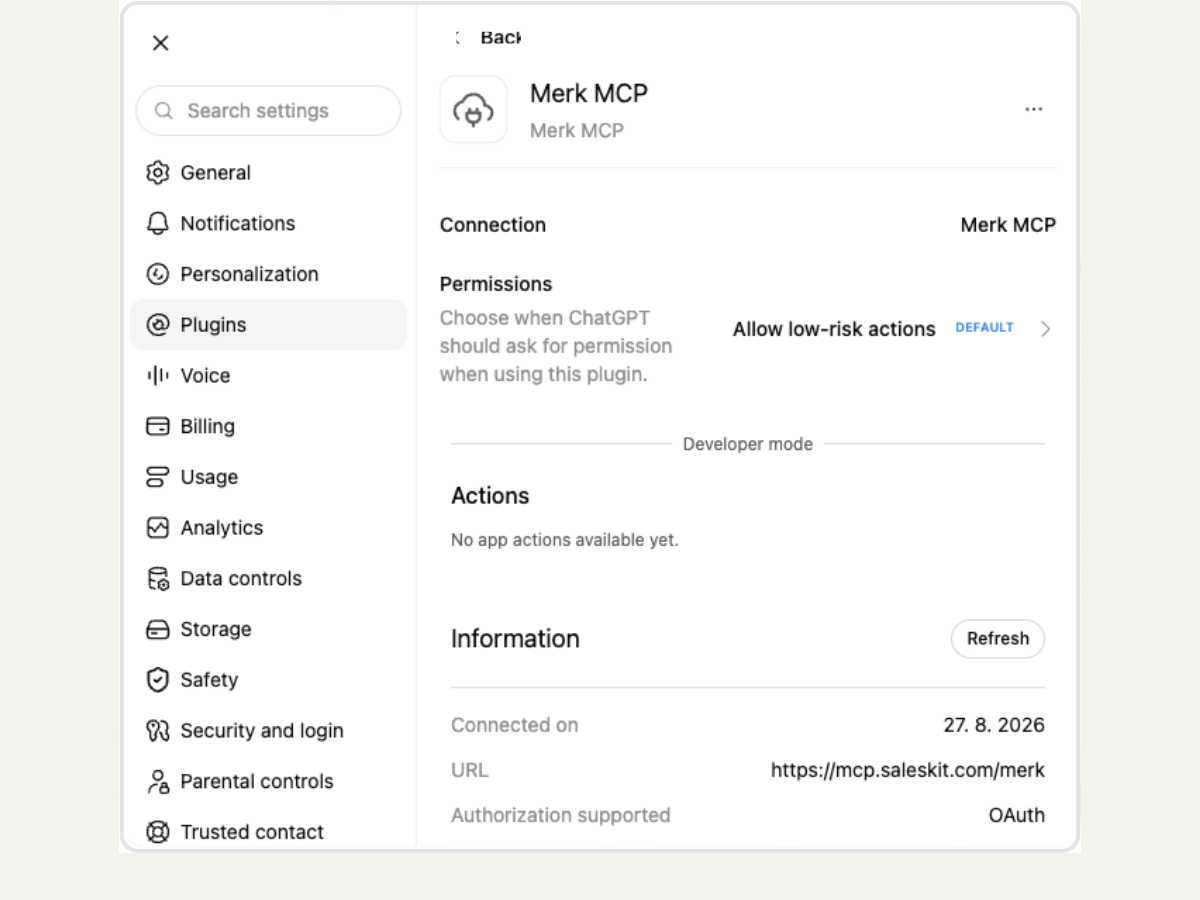Click the OAuth authorization value
This screenshot has width=1200, height=900.
(1017, 815)
